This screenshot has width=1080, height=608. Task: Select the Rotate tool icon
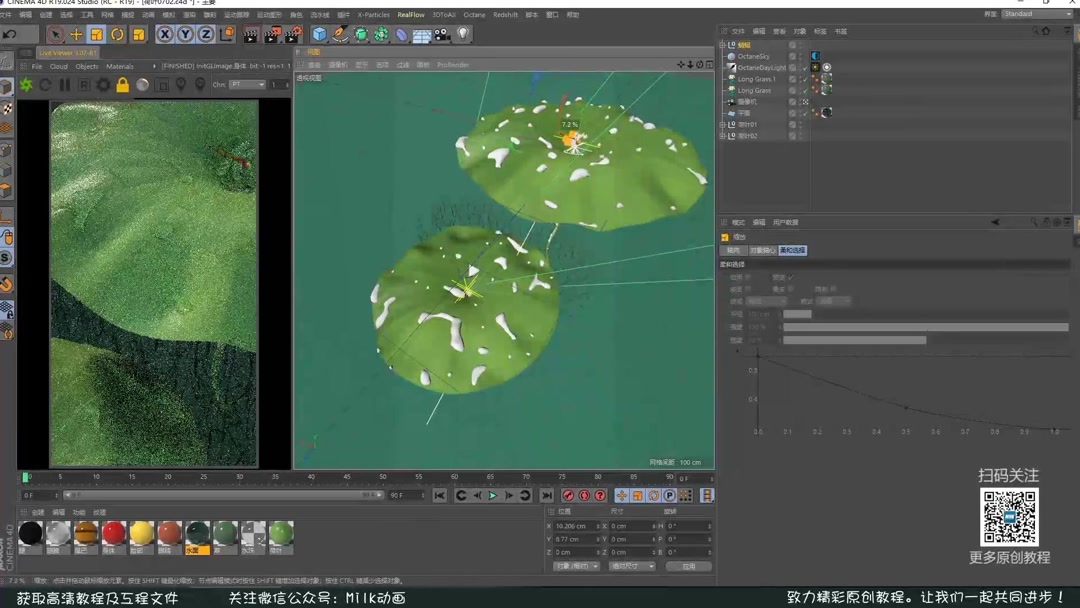117,33
